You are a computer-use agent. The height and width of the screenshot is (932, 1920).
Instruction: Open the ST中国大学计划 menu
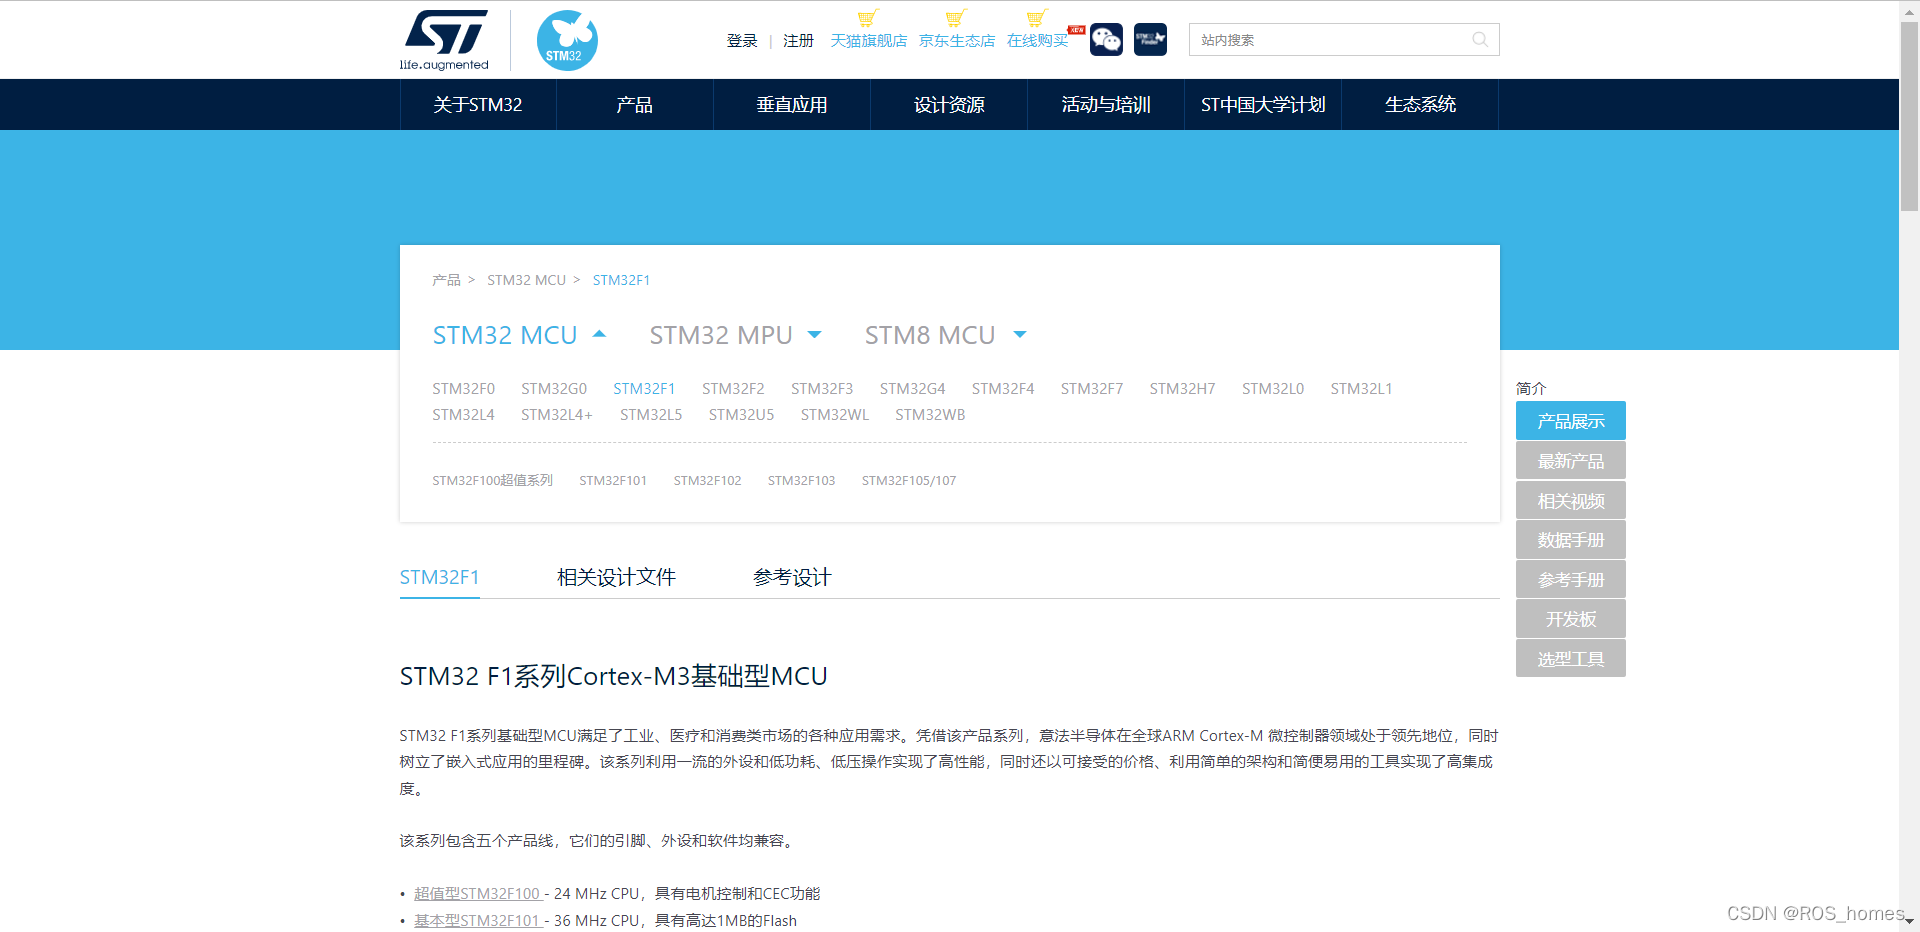pyautogui.click(x=1263, y=105)
